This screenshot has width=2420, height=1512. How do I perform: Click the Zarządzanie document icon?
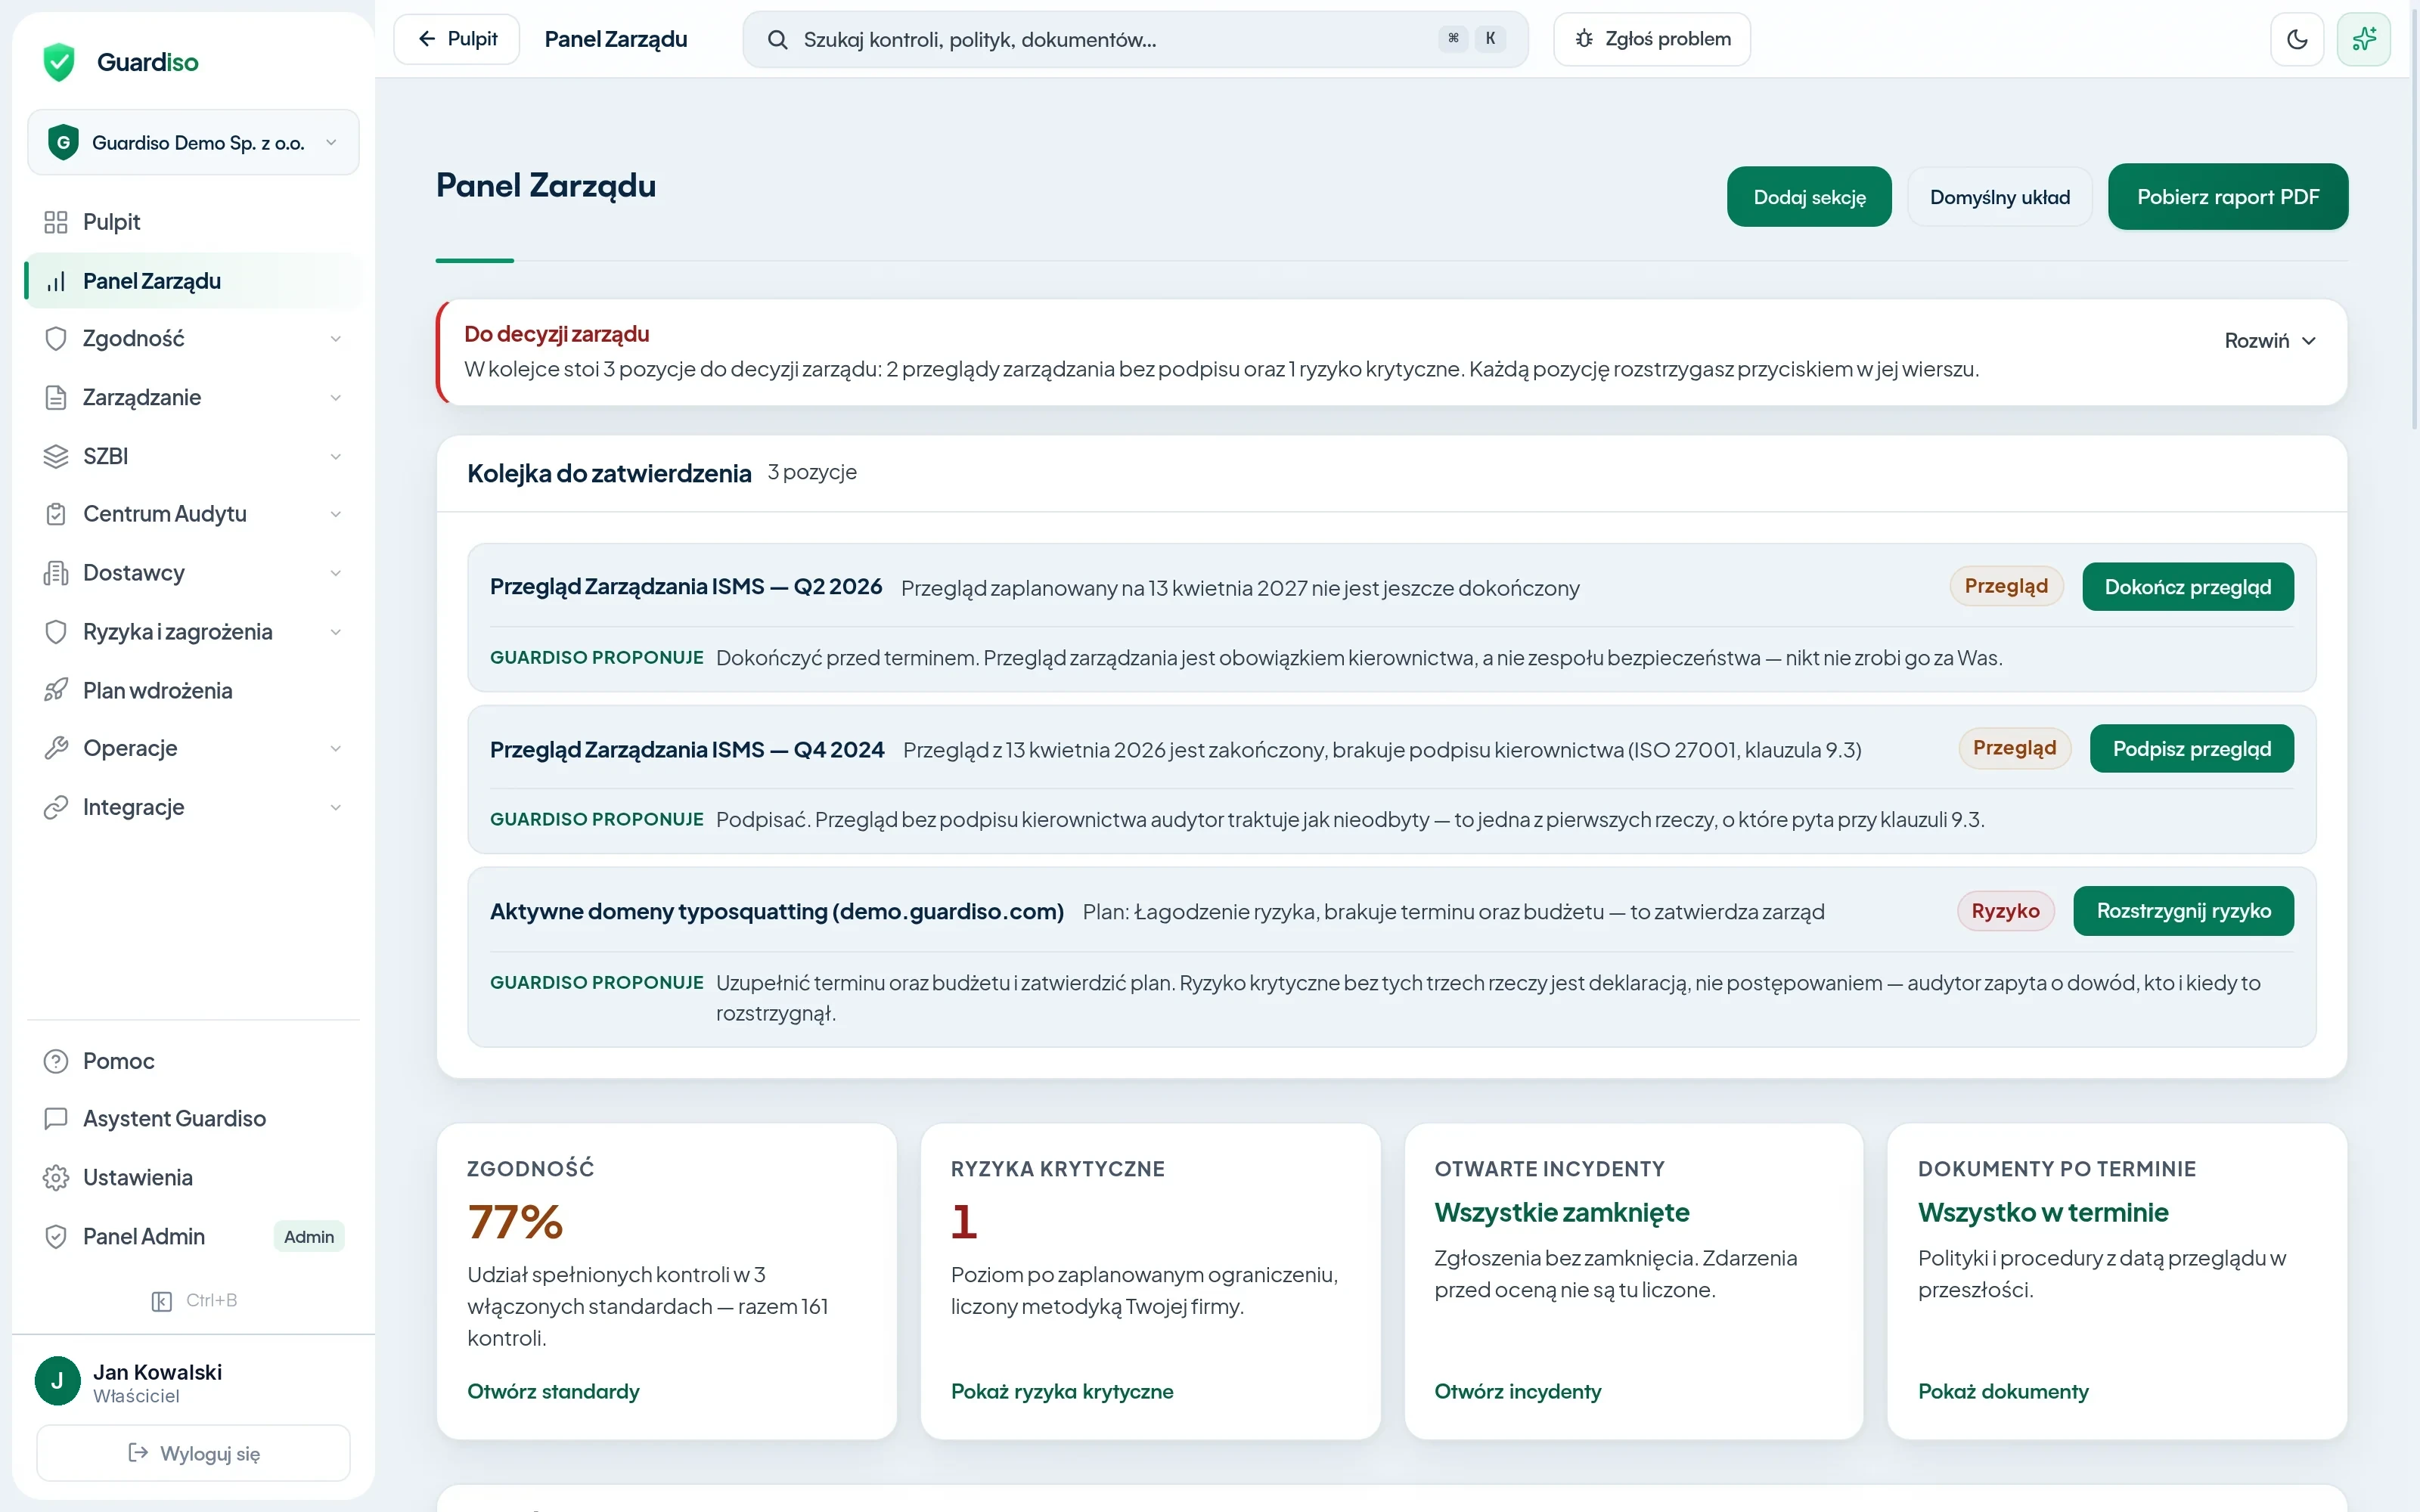(x=56, y=397)
